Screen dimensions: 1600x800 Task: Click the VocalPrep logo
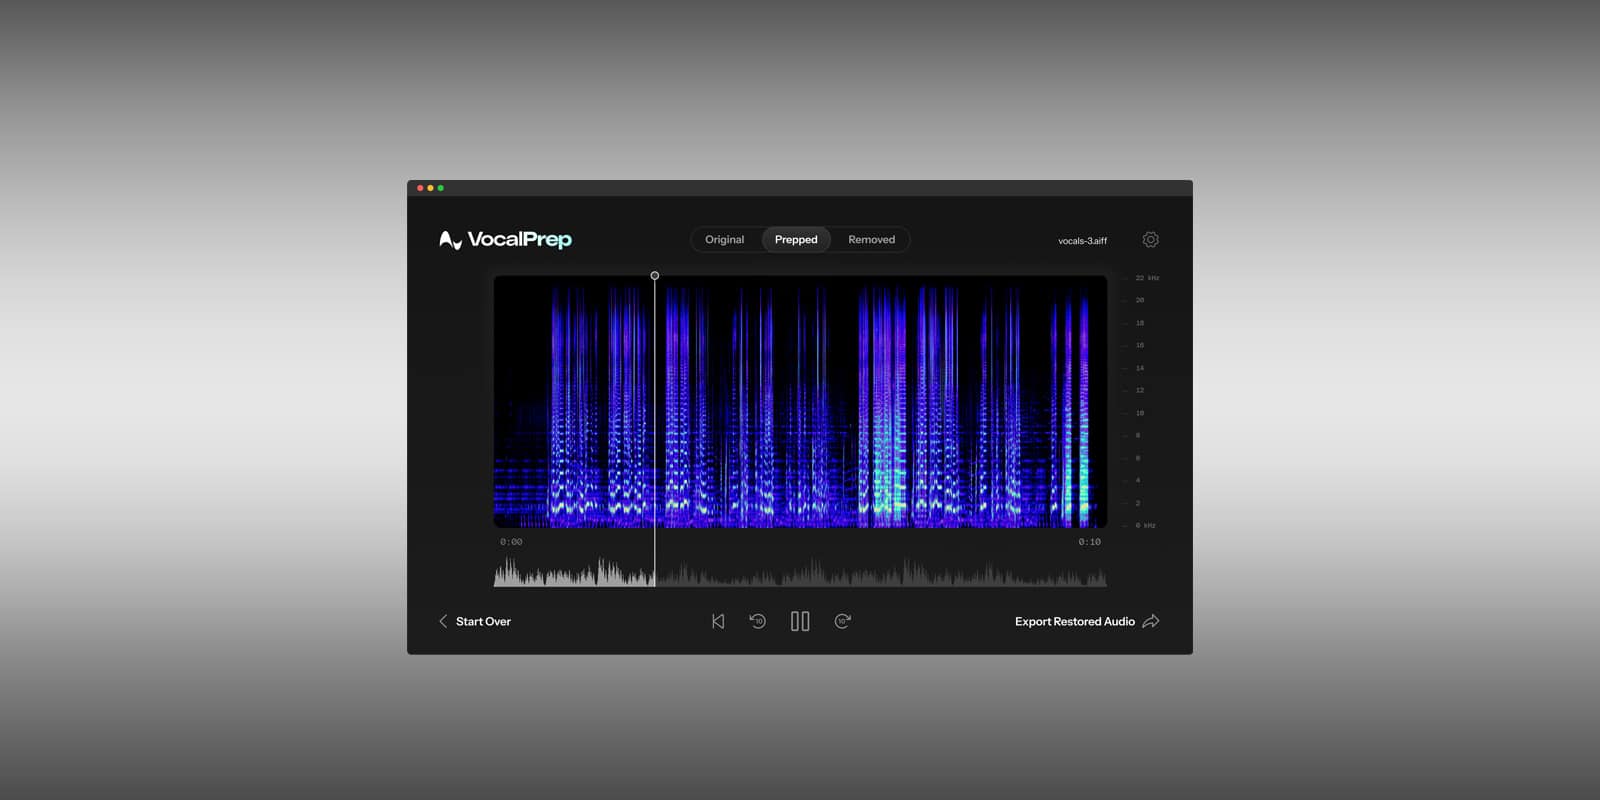[x=505, y=240]
